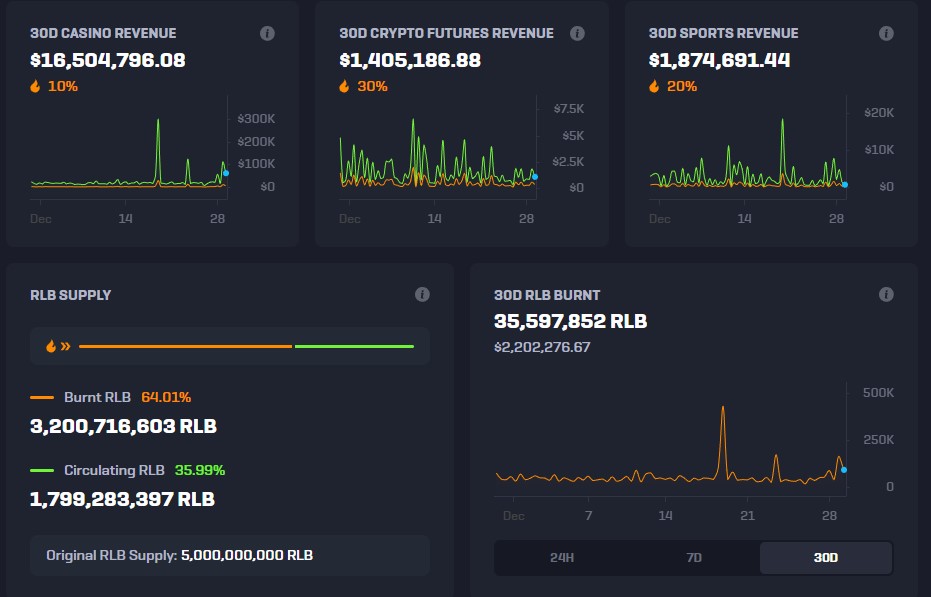Click flame icon beside 10% casino burn rate
Image resolution: width=931 pixels, height=597 pixels.
pos(36,86)
